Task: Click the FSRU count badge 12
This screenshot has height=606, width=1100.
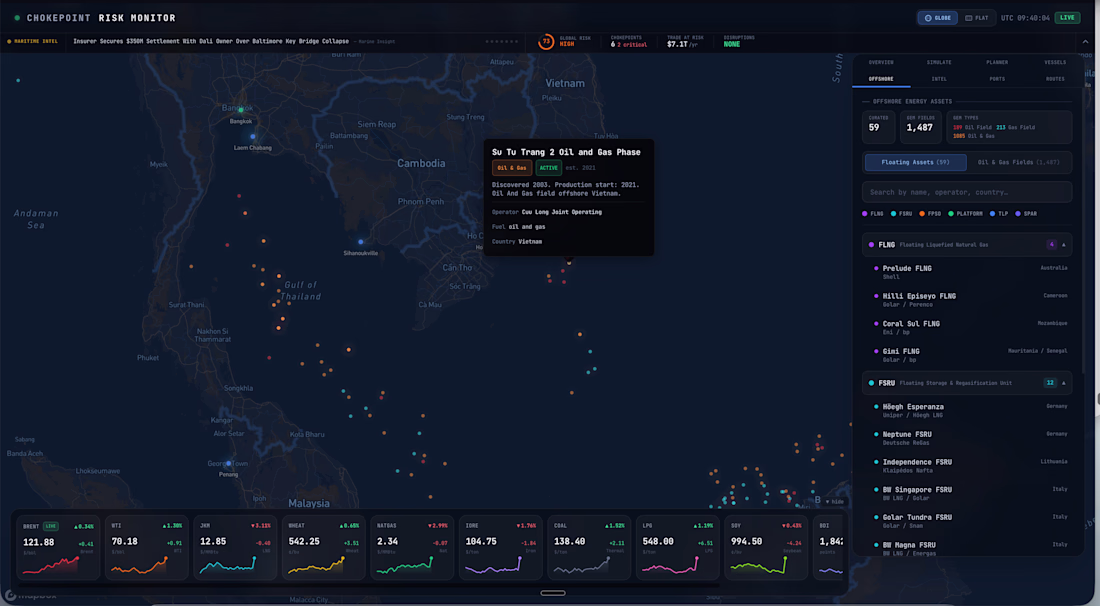Action: (1049, 383)
